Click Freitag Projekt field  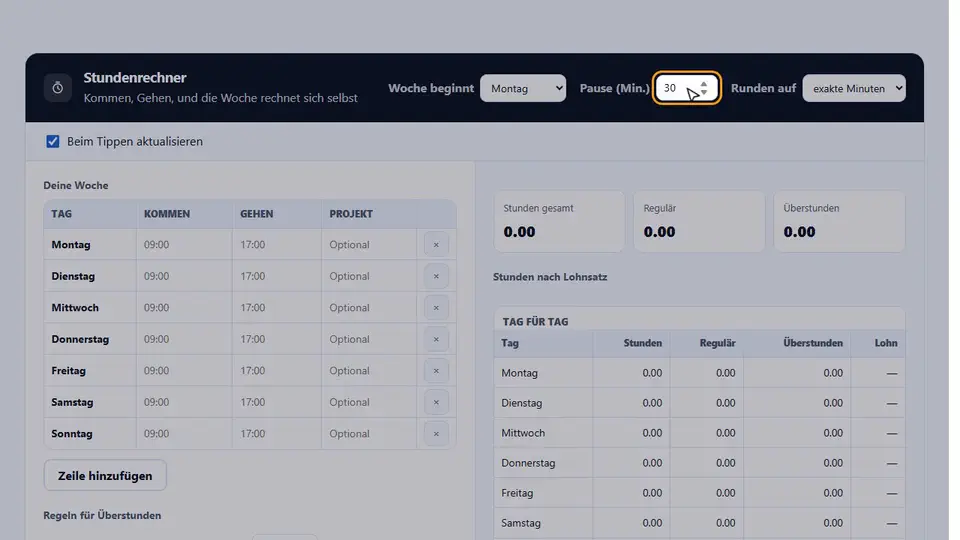click(x=369, y=371)
